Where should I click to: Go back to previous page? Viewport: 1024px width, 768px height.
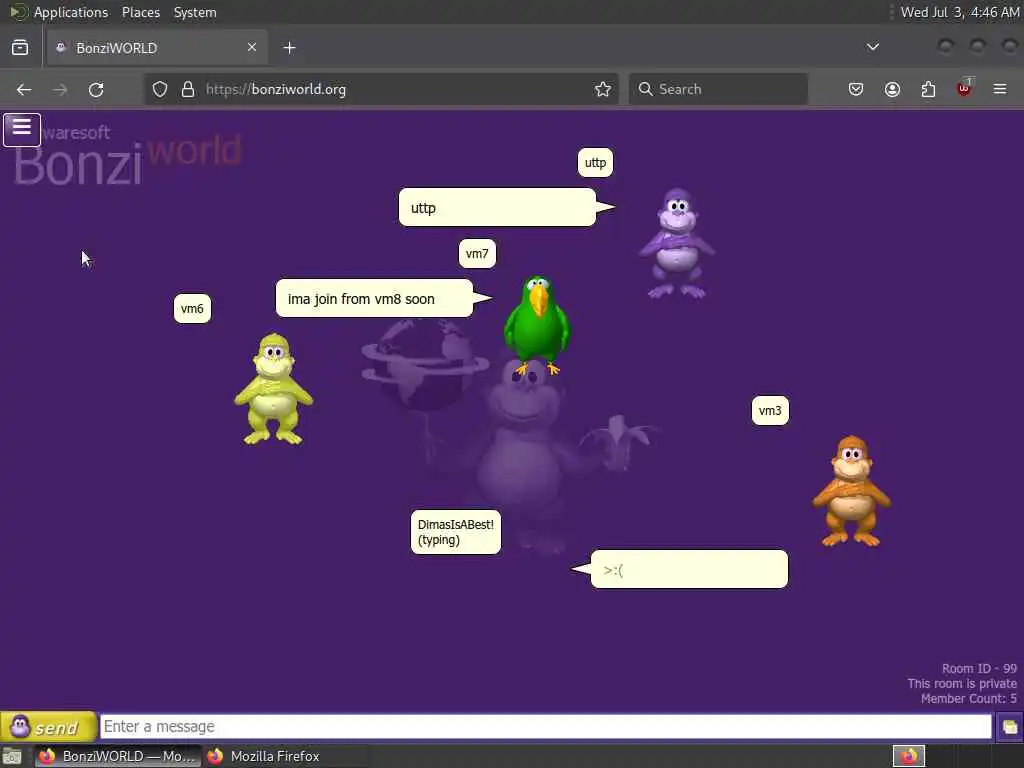(x=24, y=89)
